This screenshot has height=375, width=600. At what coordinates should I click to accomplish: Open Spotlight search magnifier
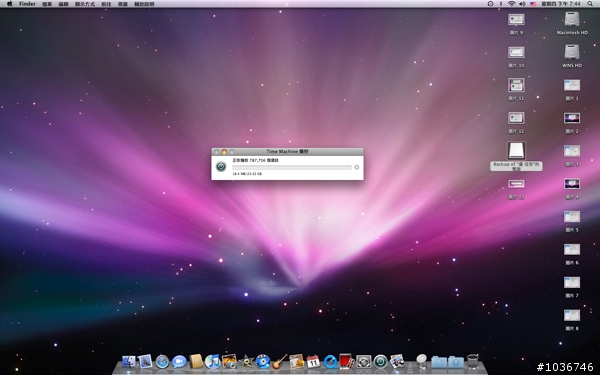(590, 4)
